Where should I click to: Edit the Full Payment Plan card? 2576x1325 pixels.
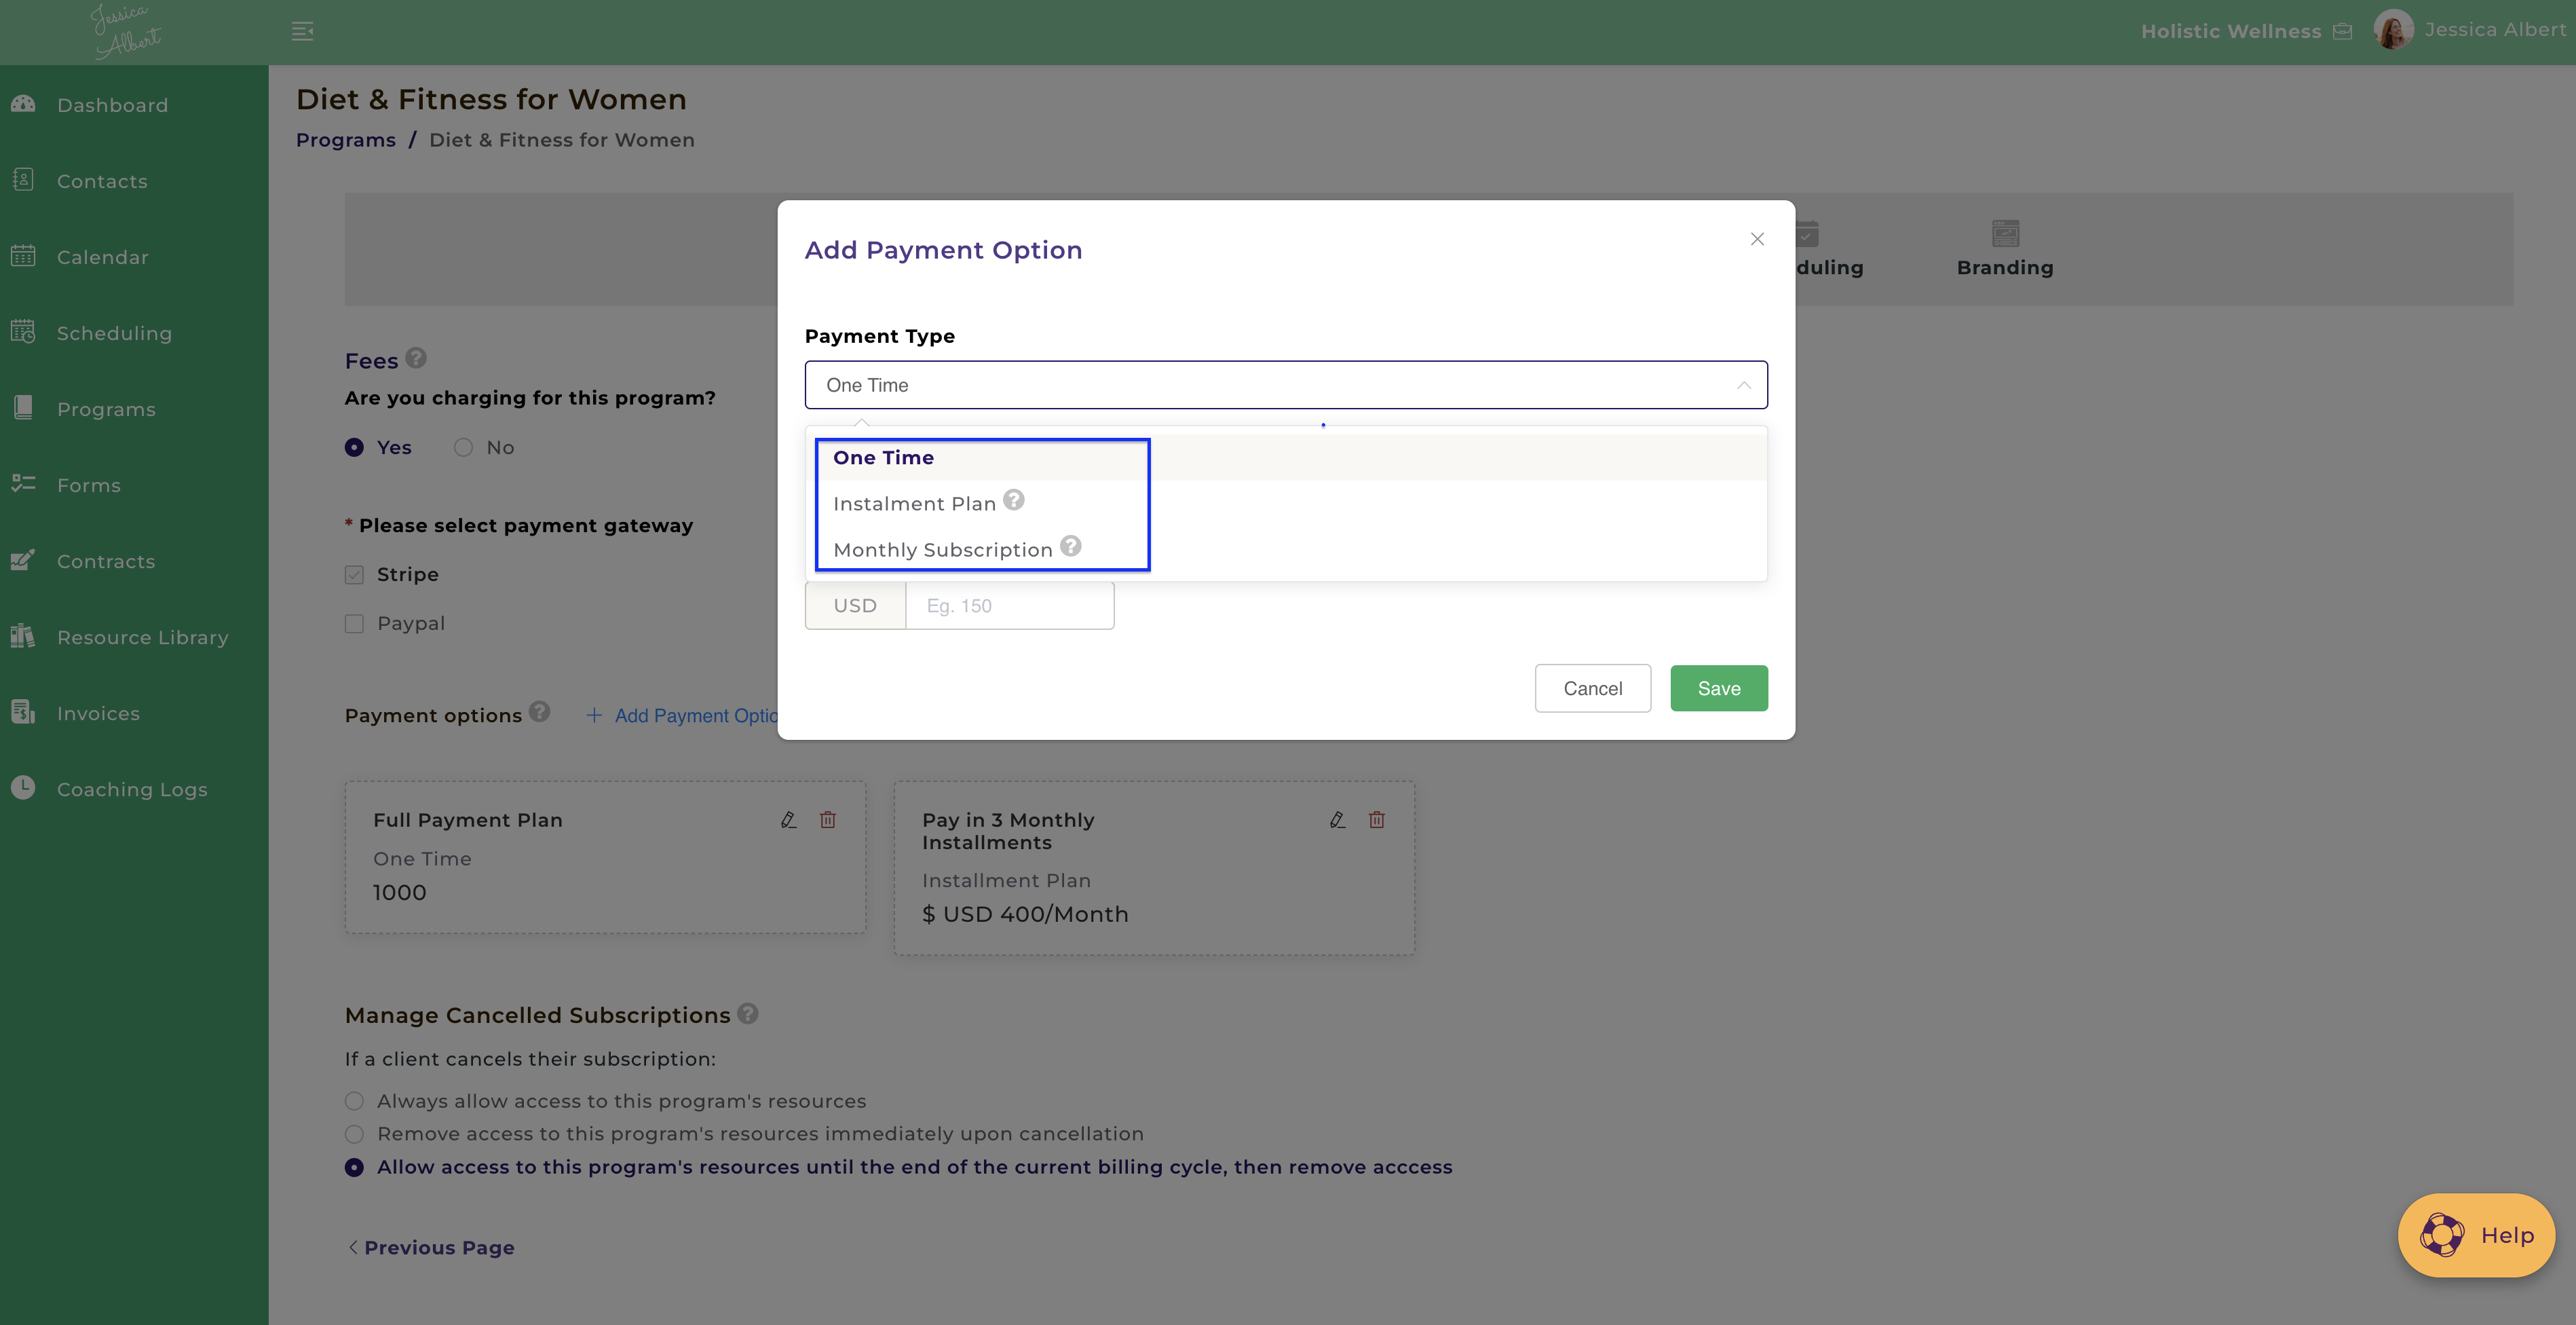pyautogui.click(x=788, y=819)
